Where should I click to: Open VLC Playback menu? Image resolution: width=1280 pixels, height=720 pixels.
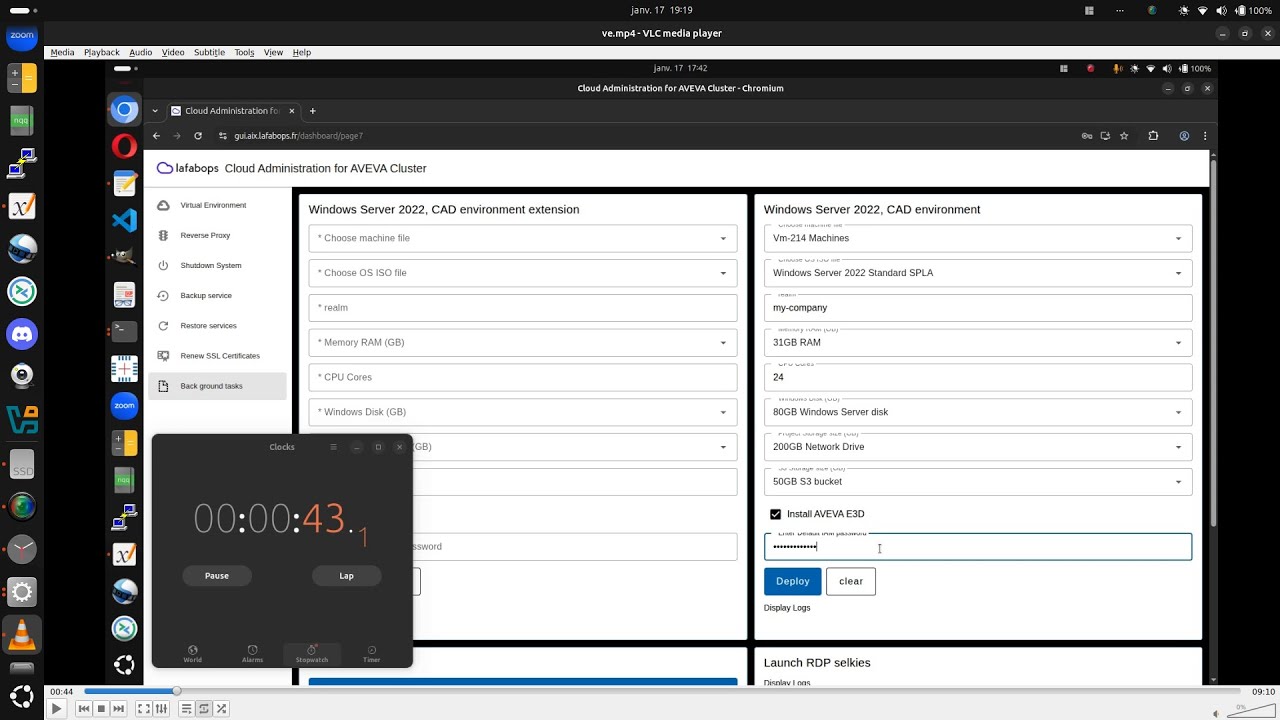tap(101, 52)
